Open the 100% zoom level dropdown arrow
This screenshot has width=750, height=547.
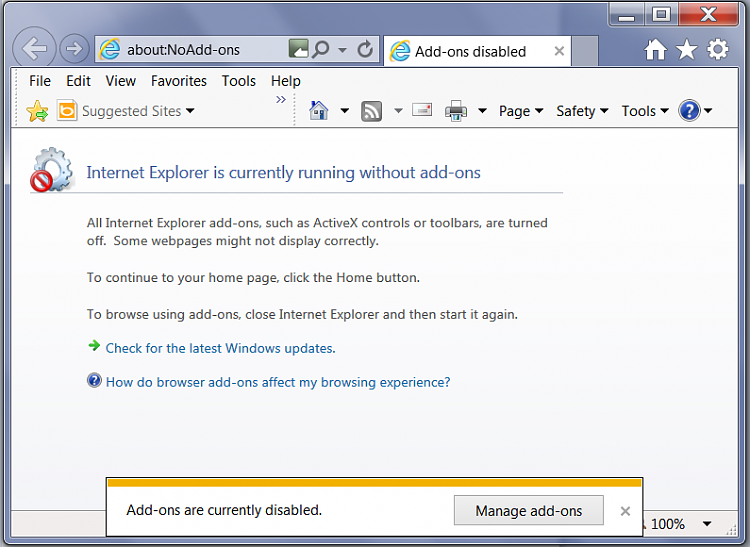click(x=707, y=524)
